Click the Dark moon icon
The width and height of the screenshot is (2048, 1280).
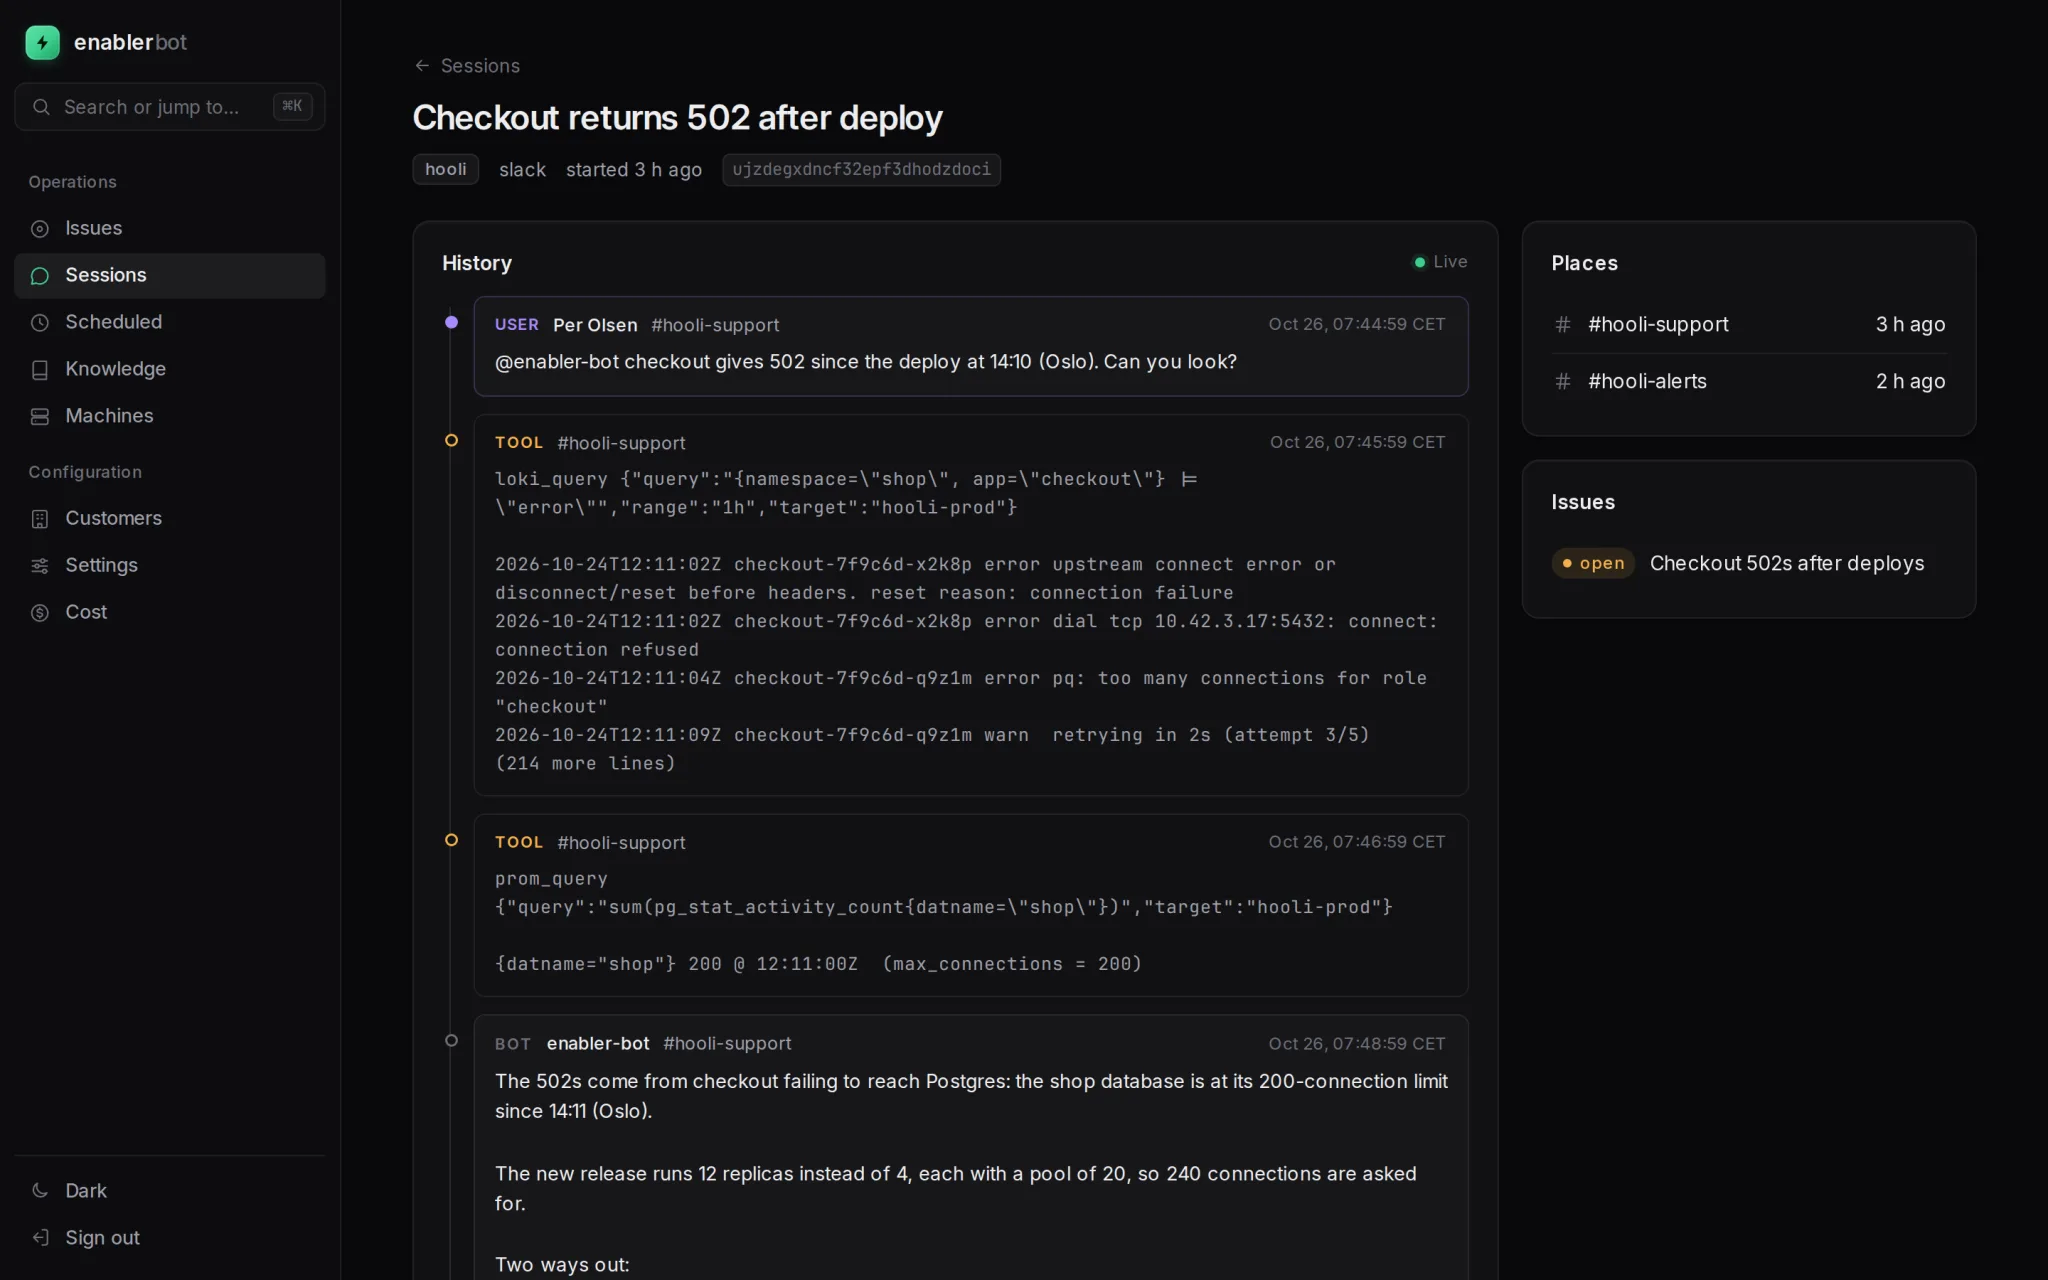pos(40,1190)
